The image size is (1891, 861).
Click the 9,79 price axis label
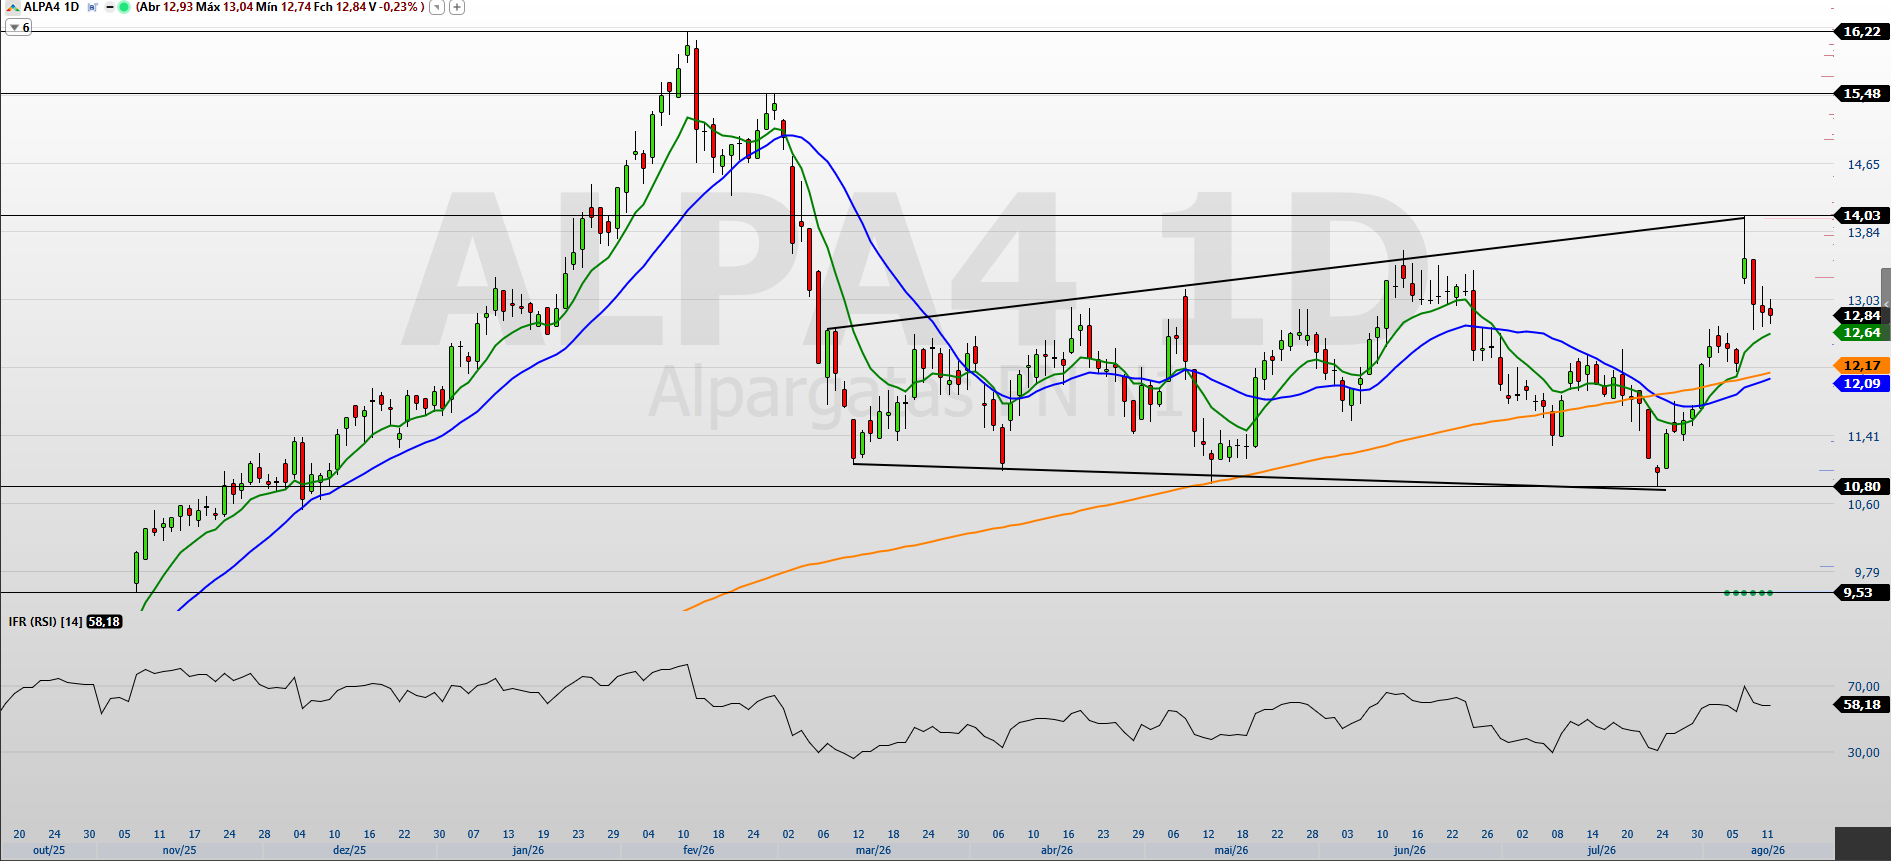point(1866,572)
